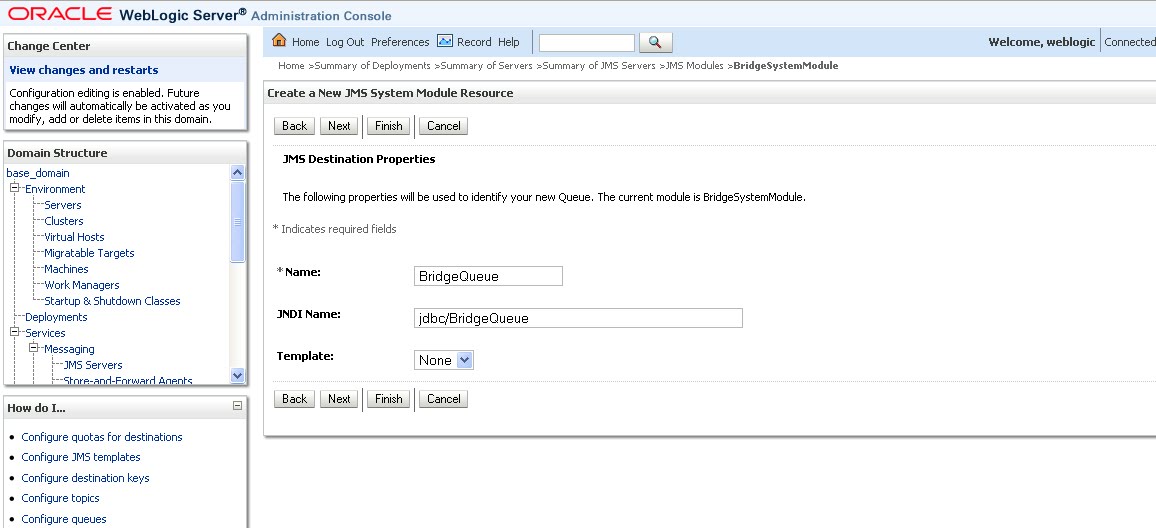The width and height of the screenshot is (1156, 528).
Task: Select Virtual Hosts tree item
Action: 74,237
